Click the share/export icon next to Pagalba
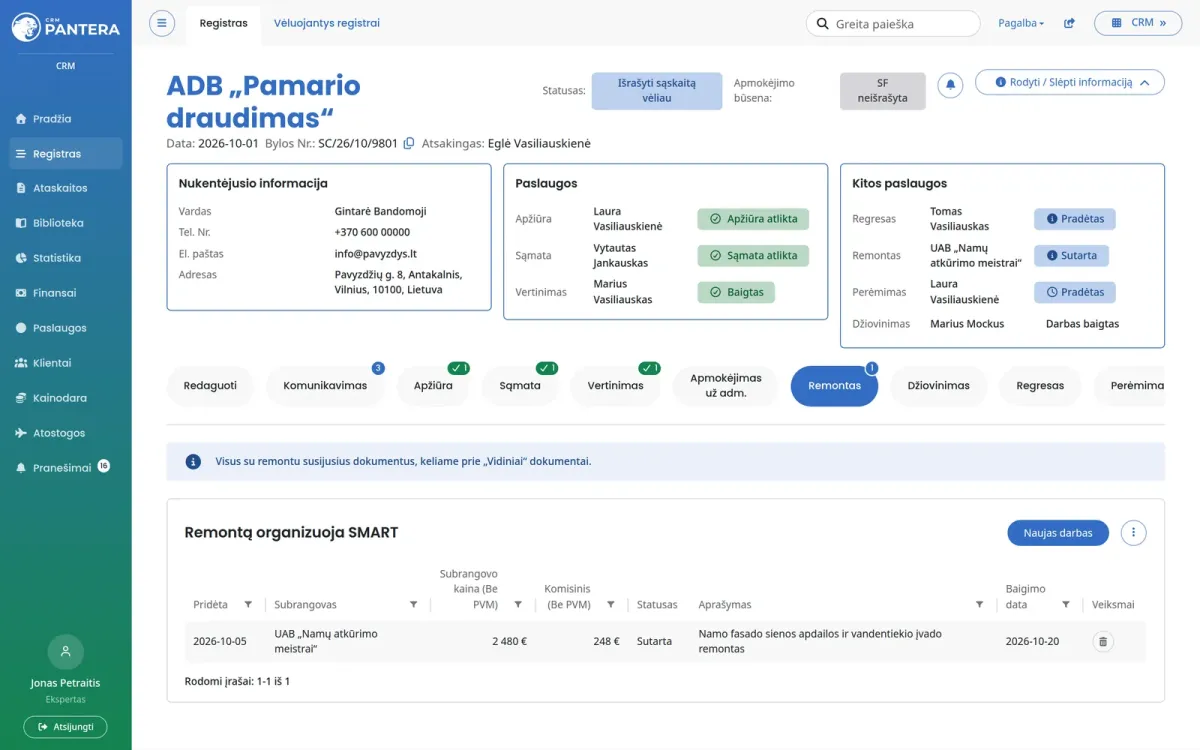 [x=1069, y=23]
